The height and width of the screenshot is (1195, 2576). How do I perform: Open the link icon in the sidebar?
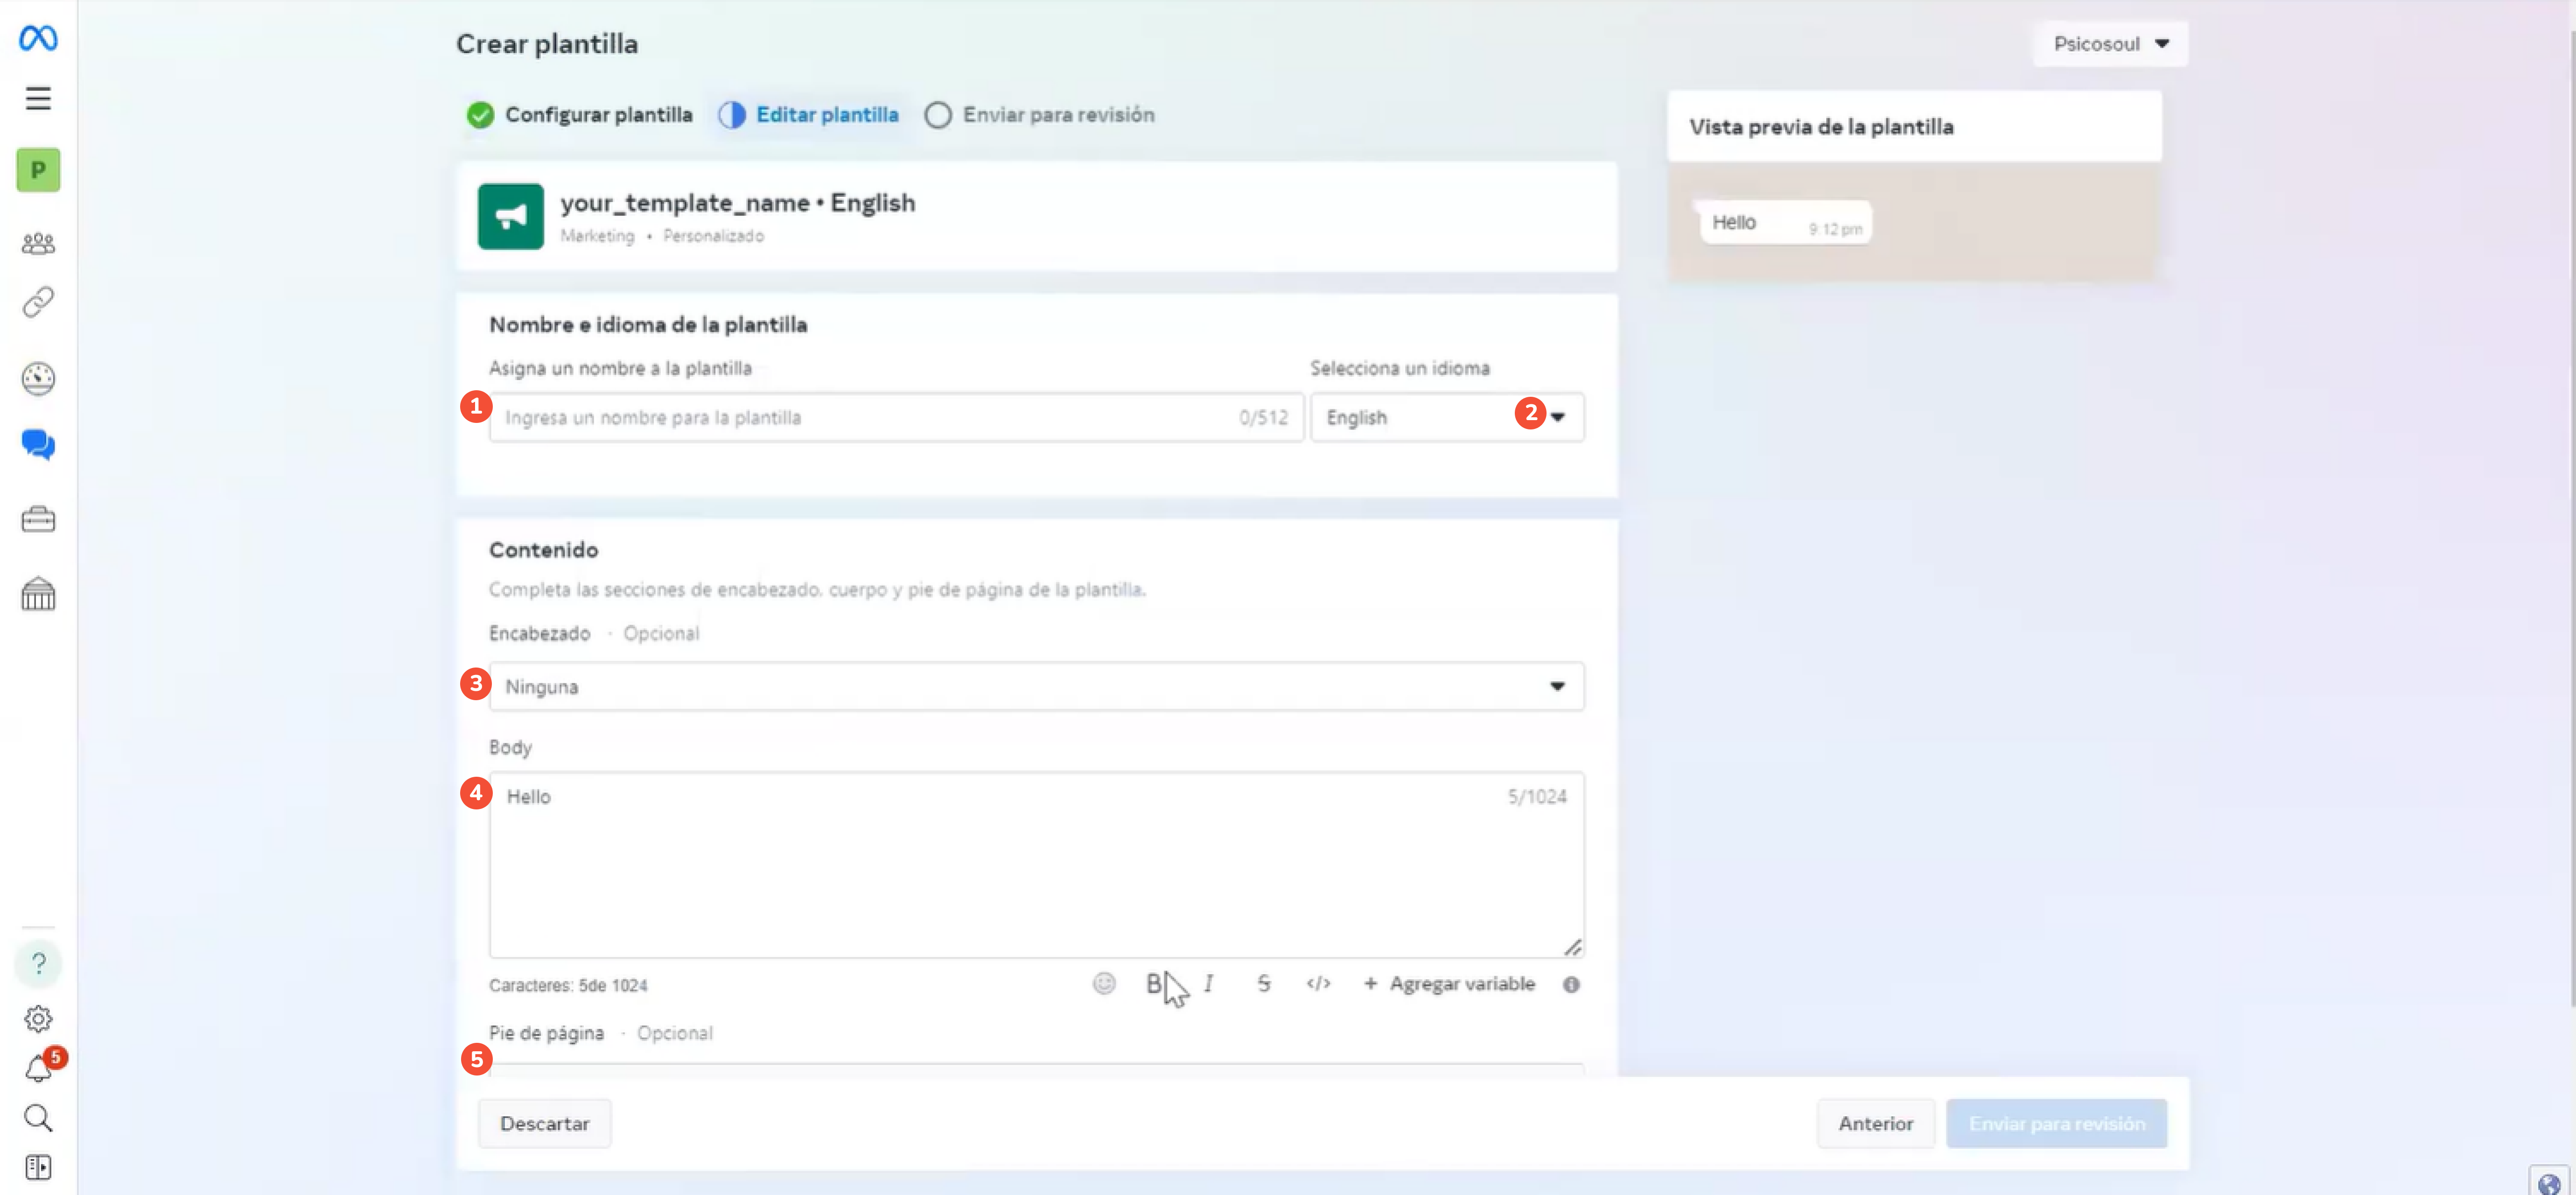pos(38,302)
